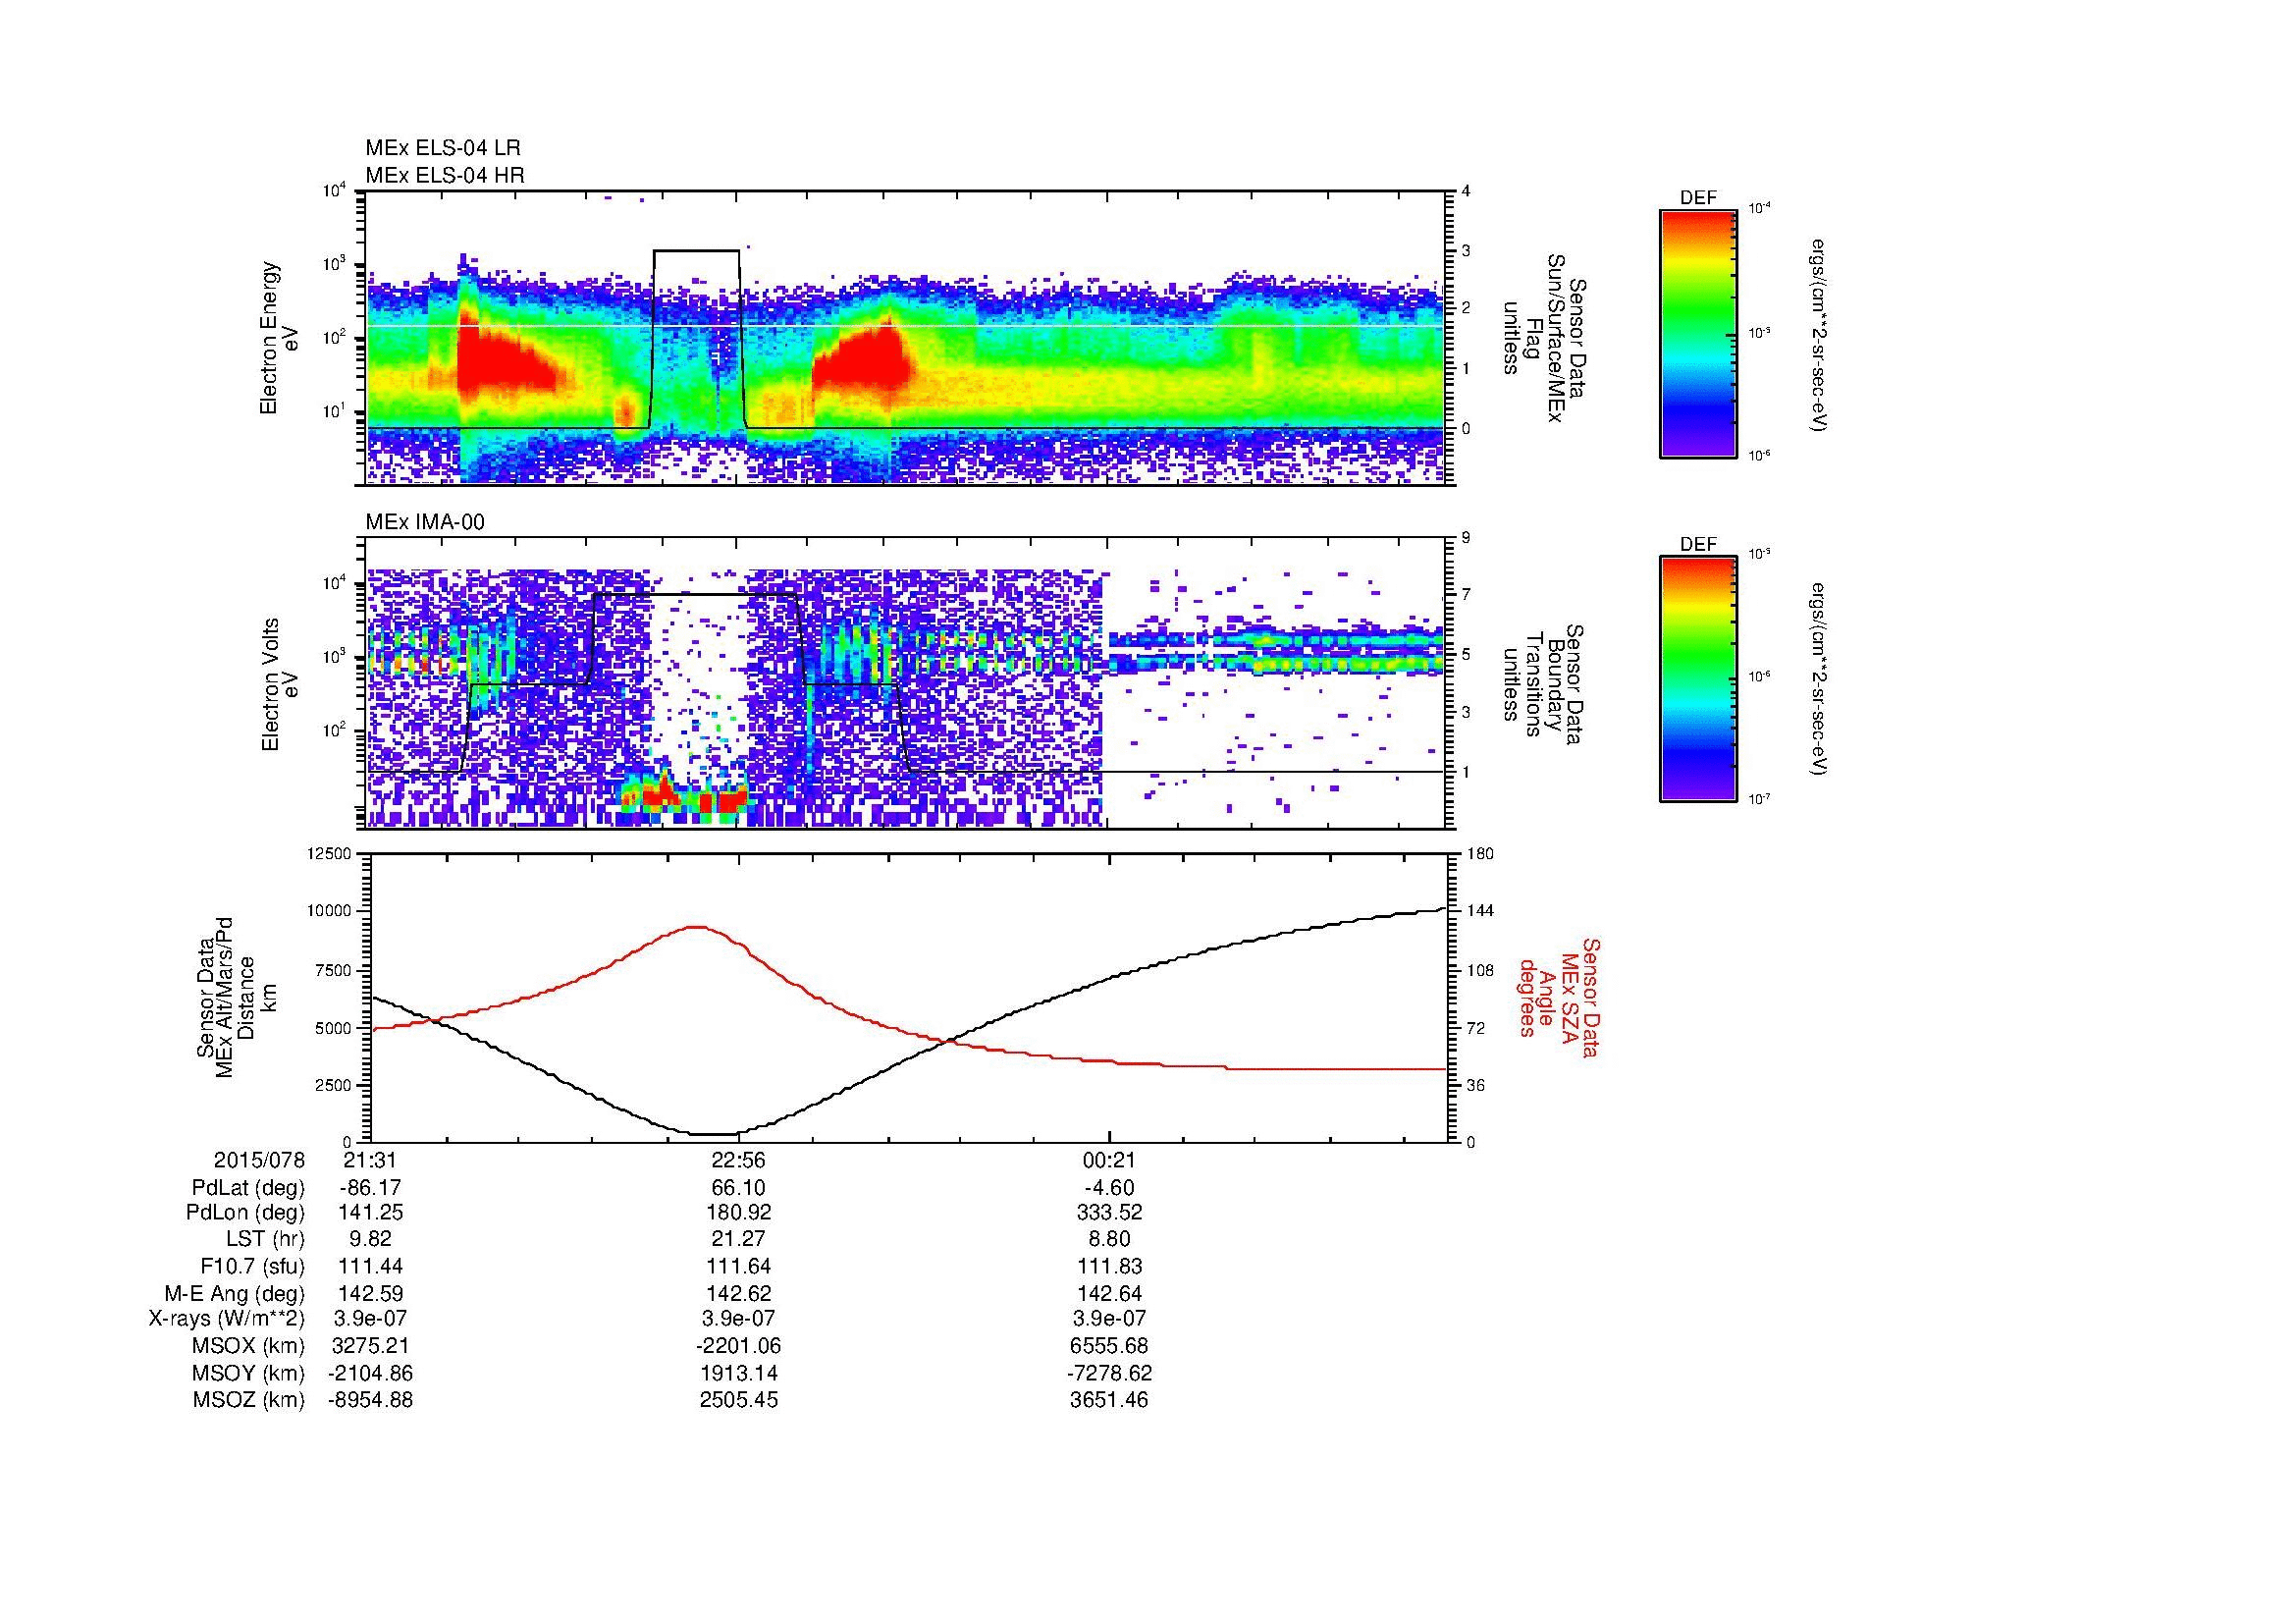Click the 'MEx IMA-00' panel title
Screen dimensions: 2296x1623
425,522
